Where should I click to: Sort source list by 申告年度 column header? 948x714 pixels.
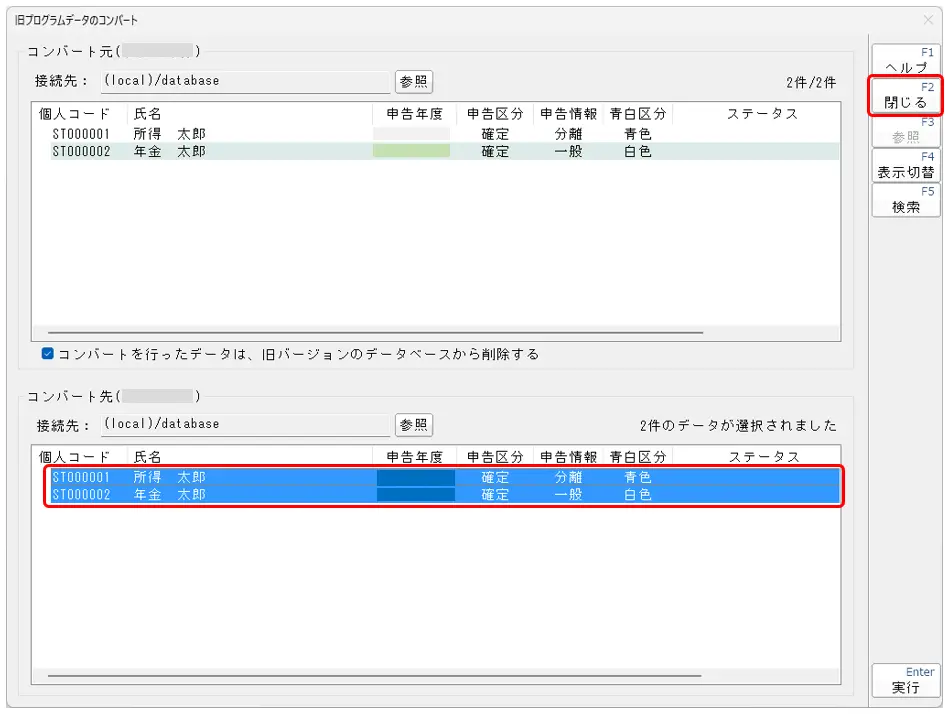414,114
